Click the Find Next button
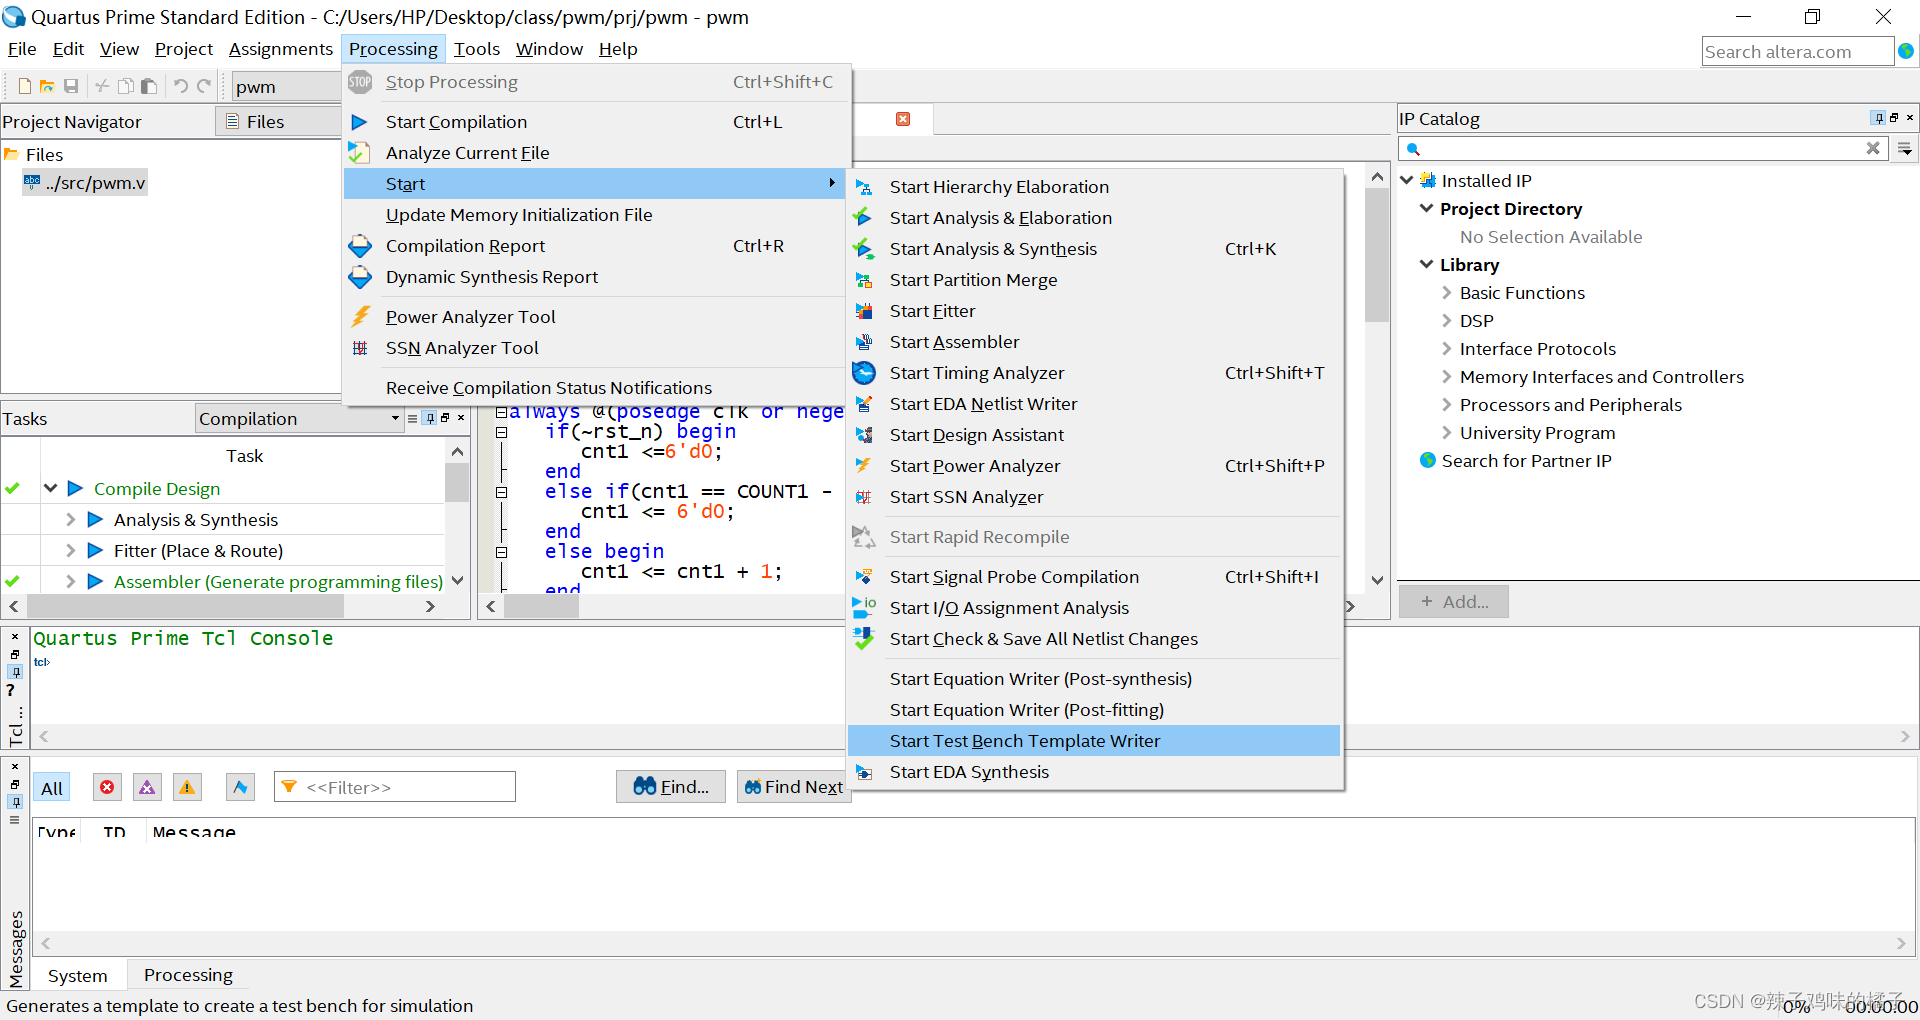1920x1020 pixels. pyautogui.click(x=794, y=787)
